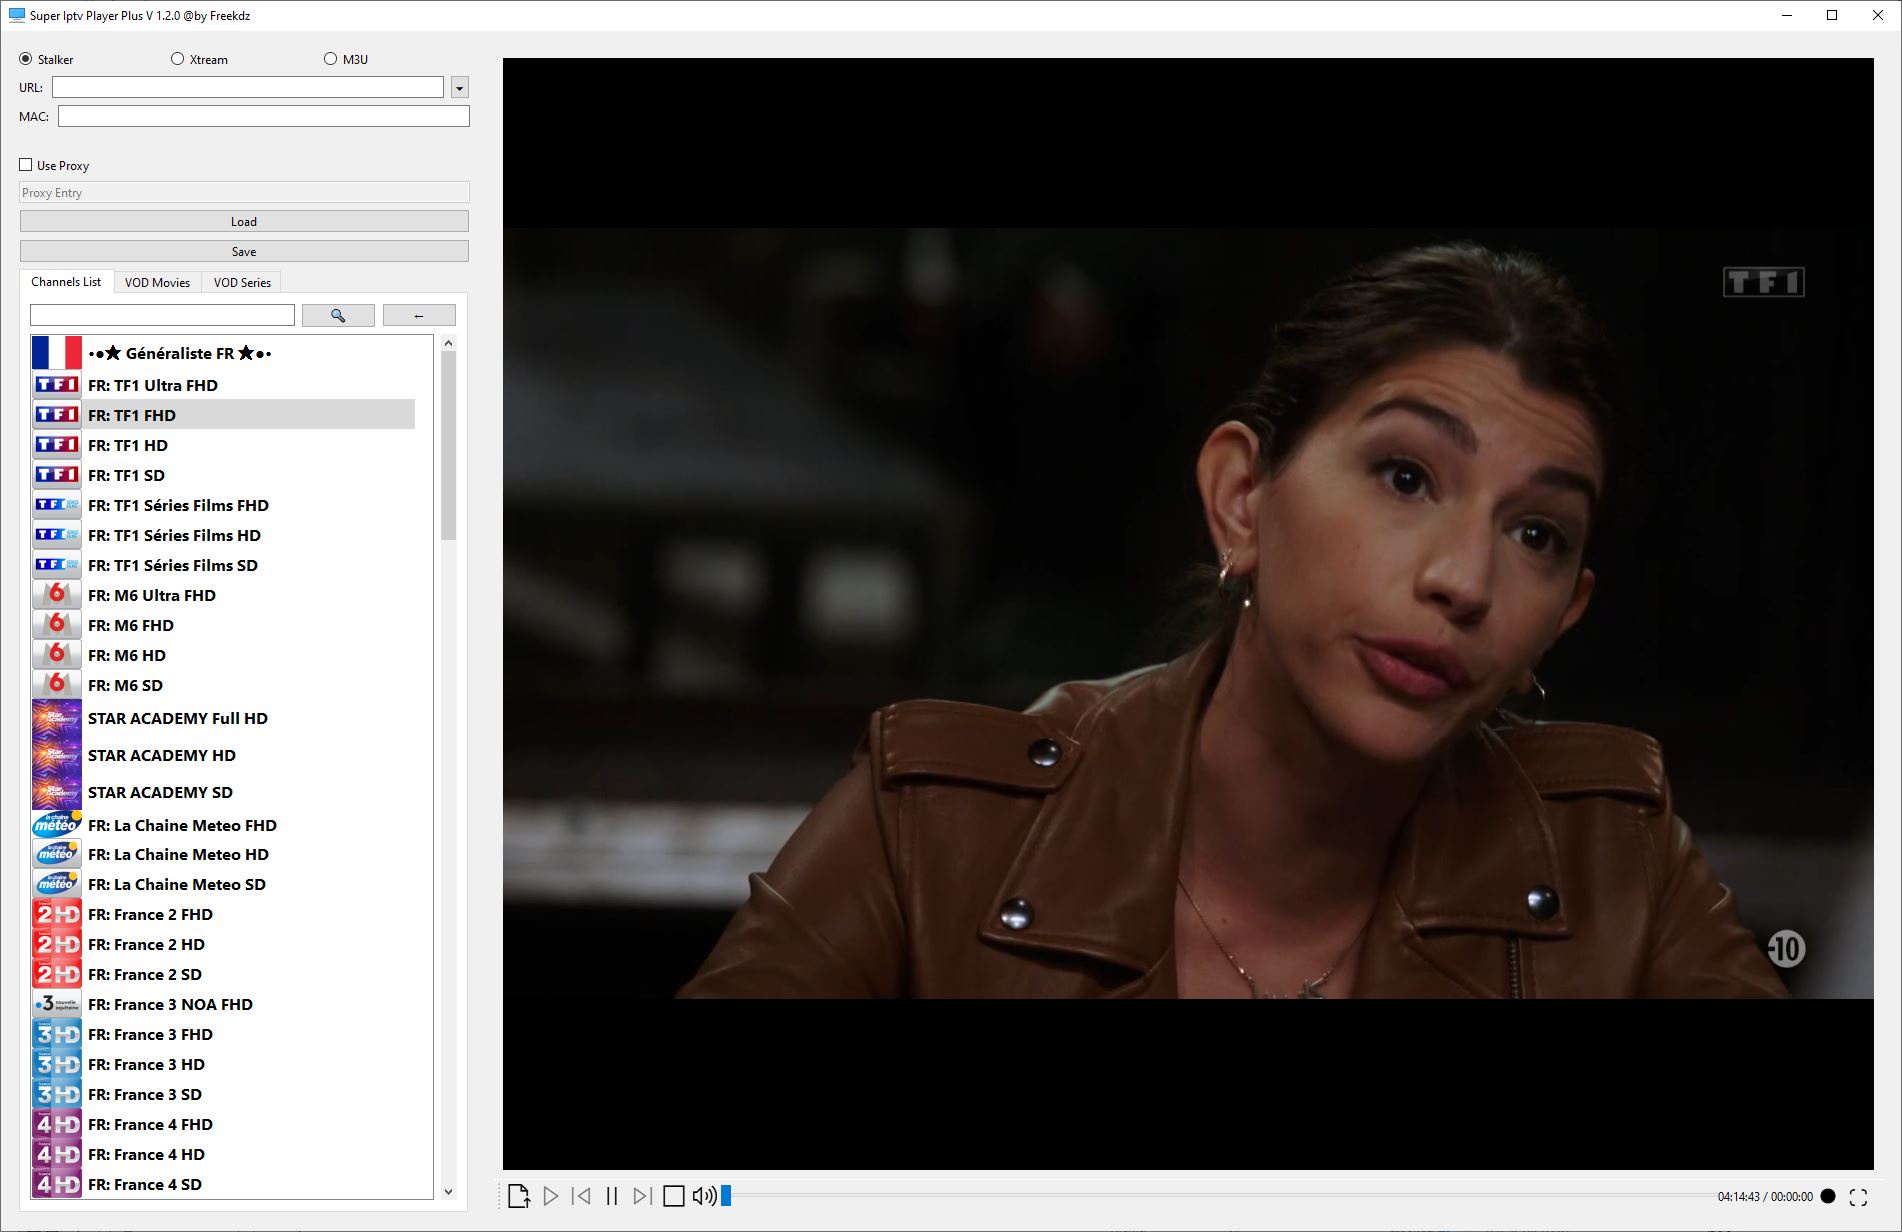Click the channel list scrollbar thumb
This screenshot has height=1232, width=1902.
tap(448, 445)
